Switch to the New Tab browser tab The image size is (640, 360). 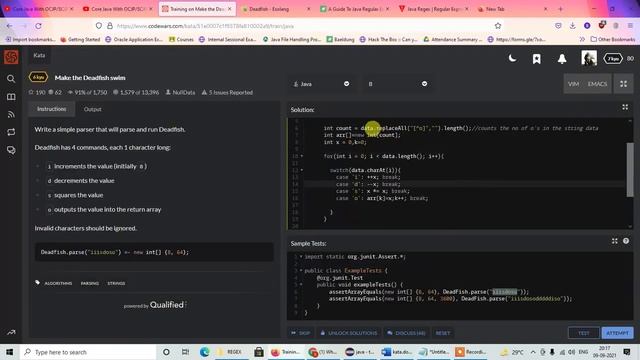(x=513, y=9)
